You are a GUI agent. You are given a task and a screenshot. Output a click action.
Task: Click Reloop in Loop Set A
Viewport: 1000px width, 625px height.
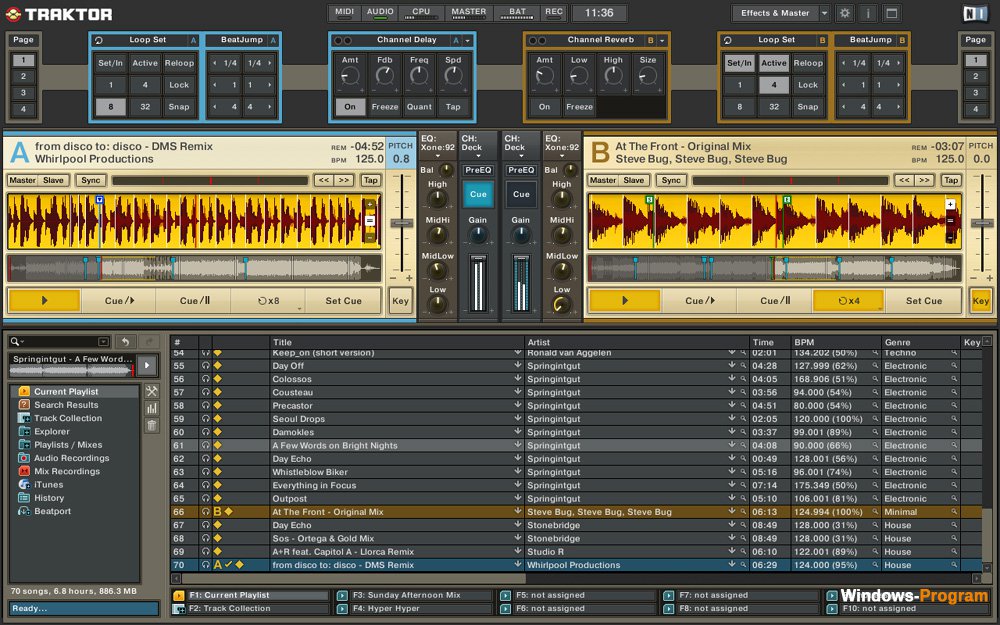point(179,63)
